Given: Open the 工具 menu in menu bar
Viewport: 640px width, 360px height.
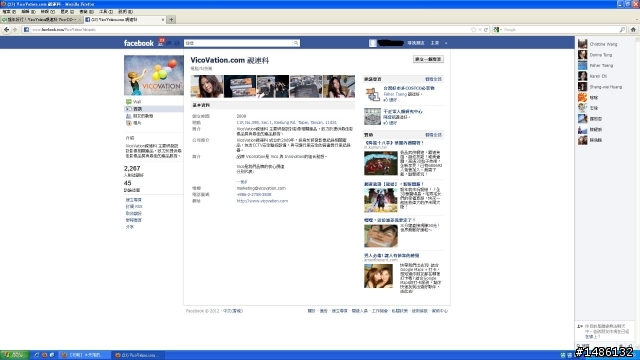Looking at the screenshot, I should 106,12.
